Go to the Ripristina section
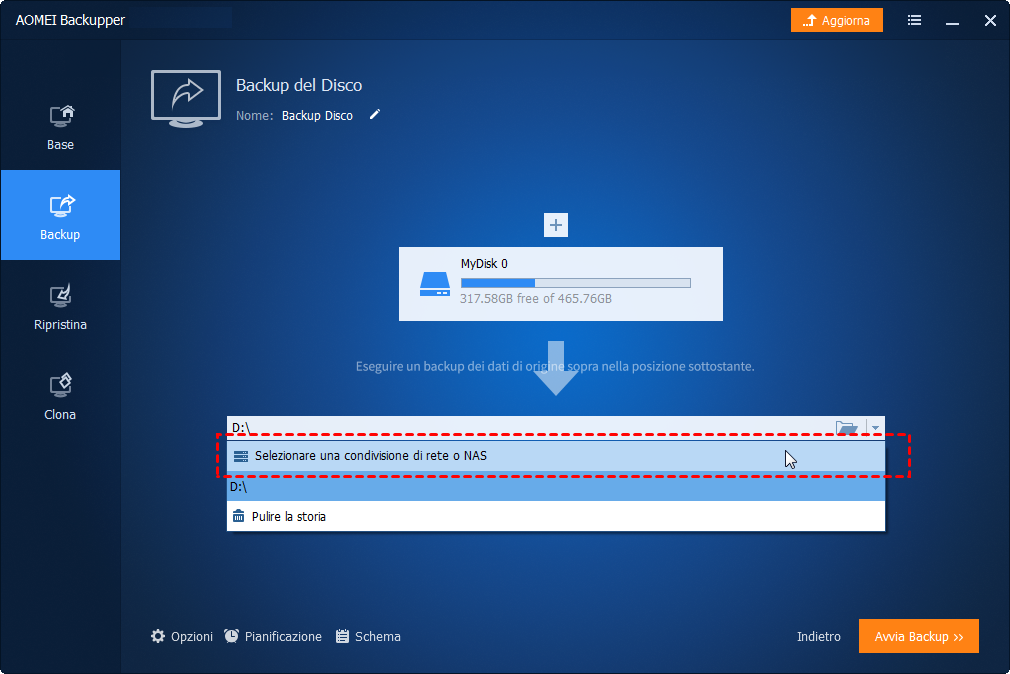 click(x=61, y=306)
